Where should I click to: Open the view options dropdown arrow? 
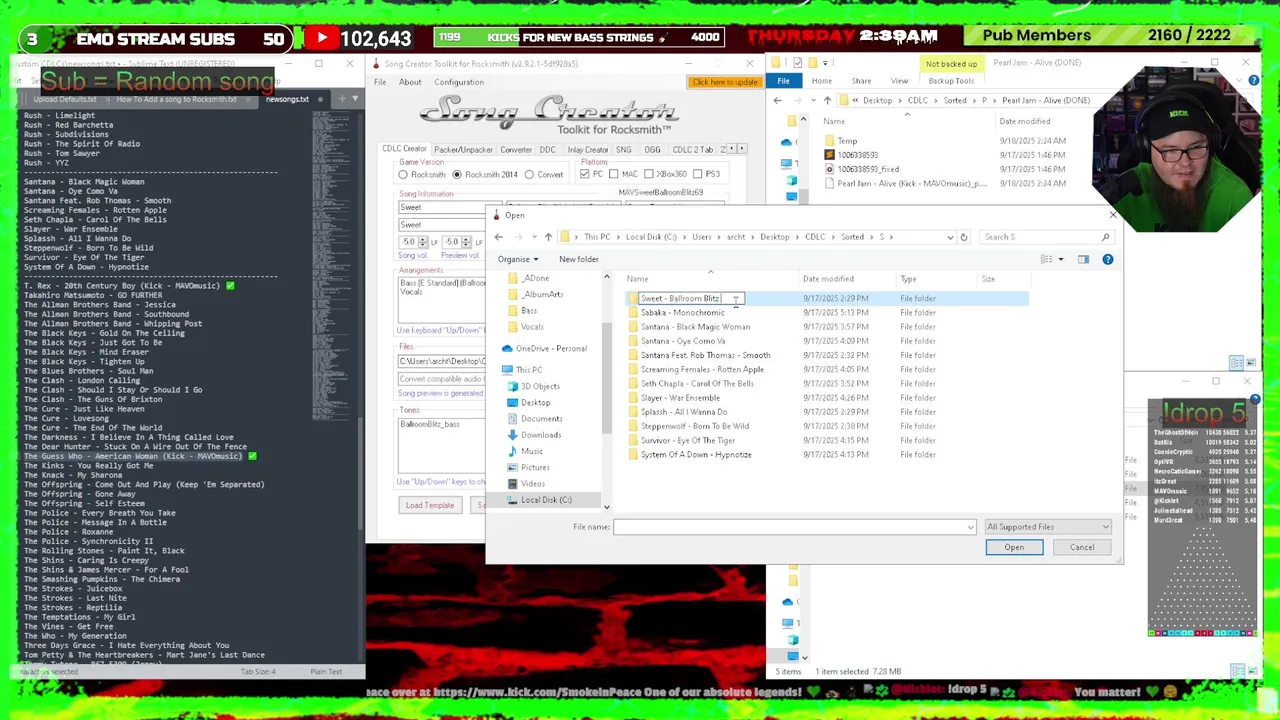click(1061, 259)
